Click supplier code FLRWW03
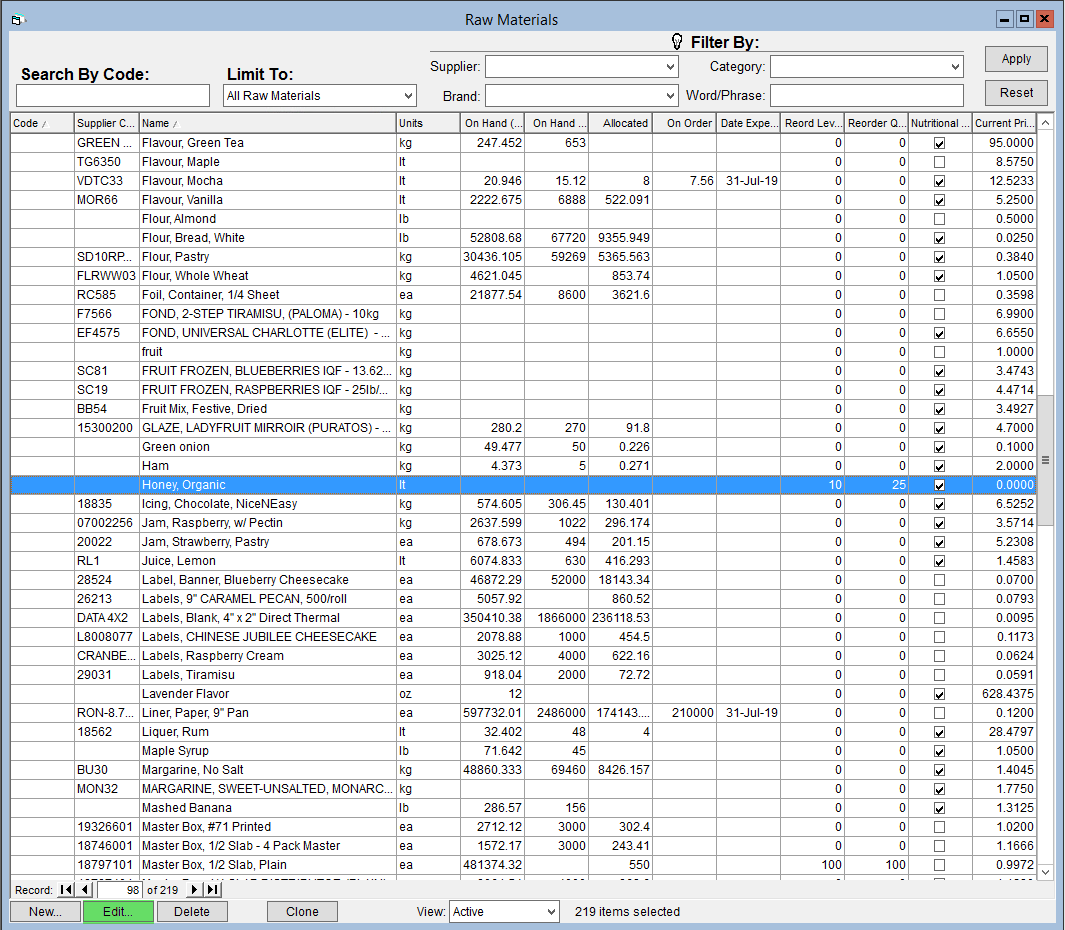 tap(106, 276)
